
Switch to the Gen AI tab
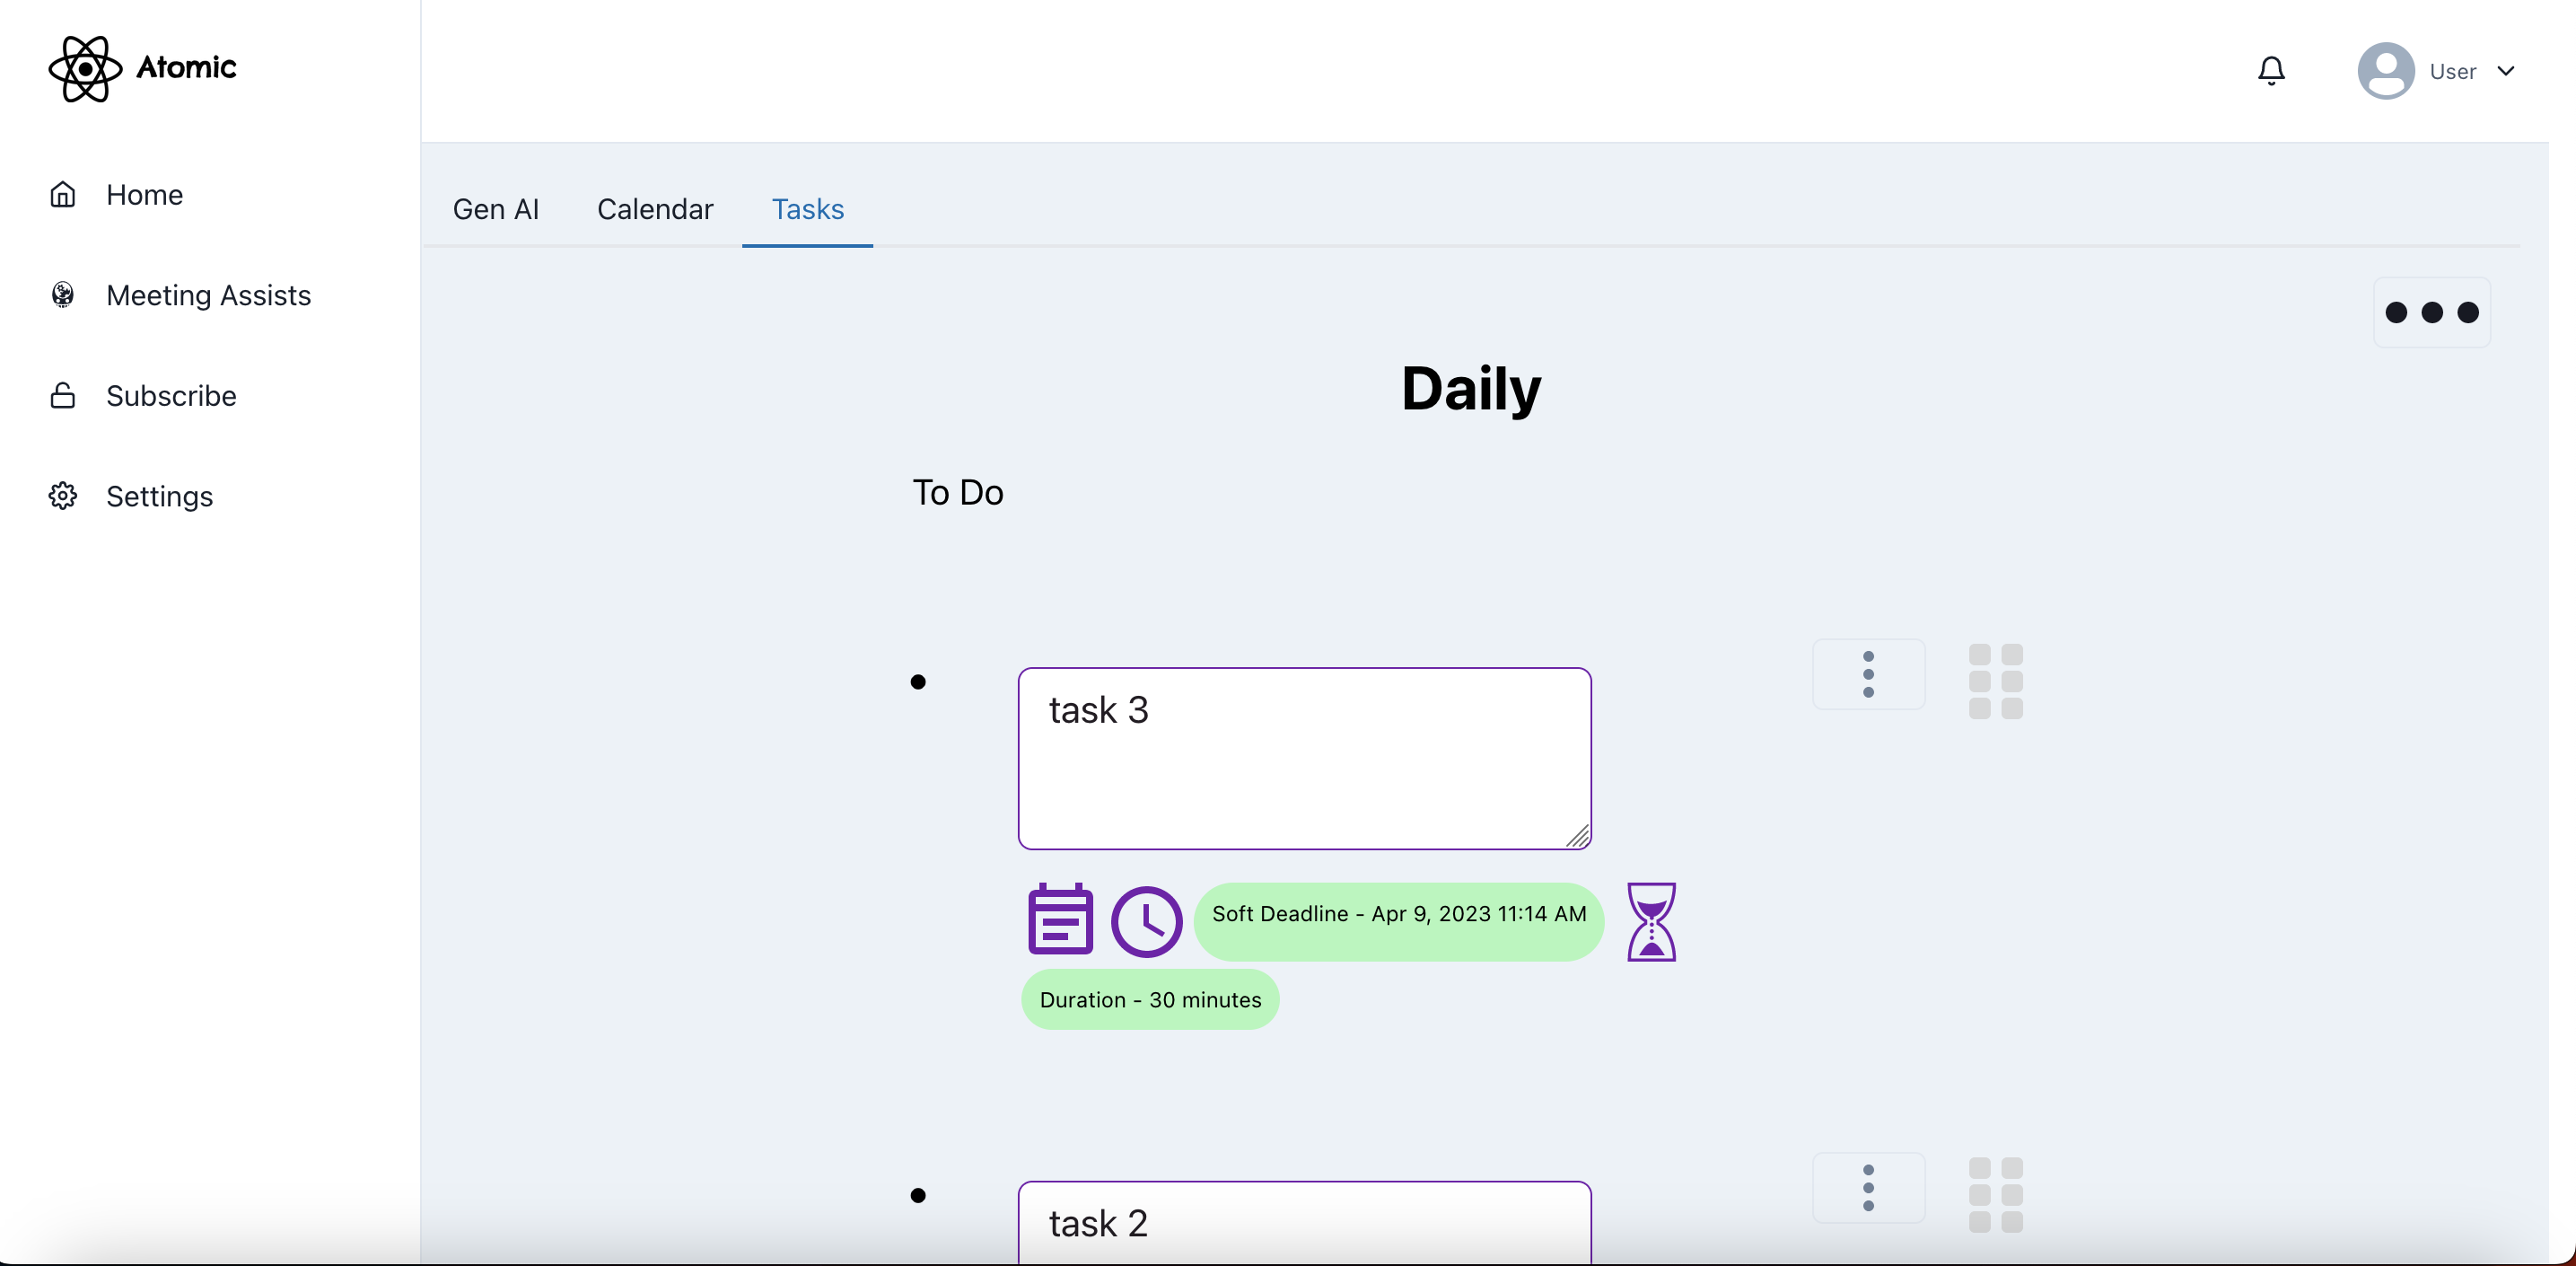496,209
